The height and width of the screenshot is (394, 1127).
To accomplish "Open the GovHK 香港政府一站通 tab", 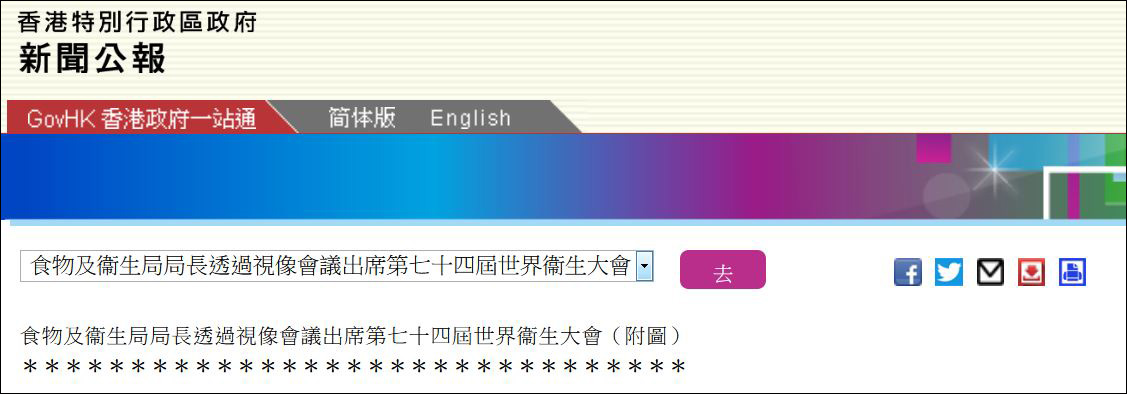I will 142,118.
